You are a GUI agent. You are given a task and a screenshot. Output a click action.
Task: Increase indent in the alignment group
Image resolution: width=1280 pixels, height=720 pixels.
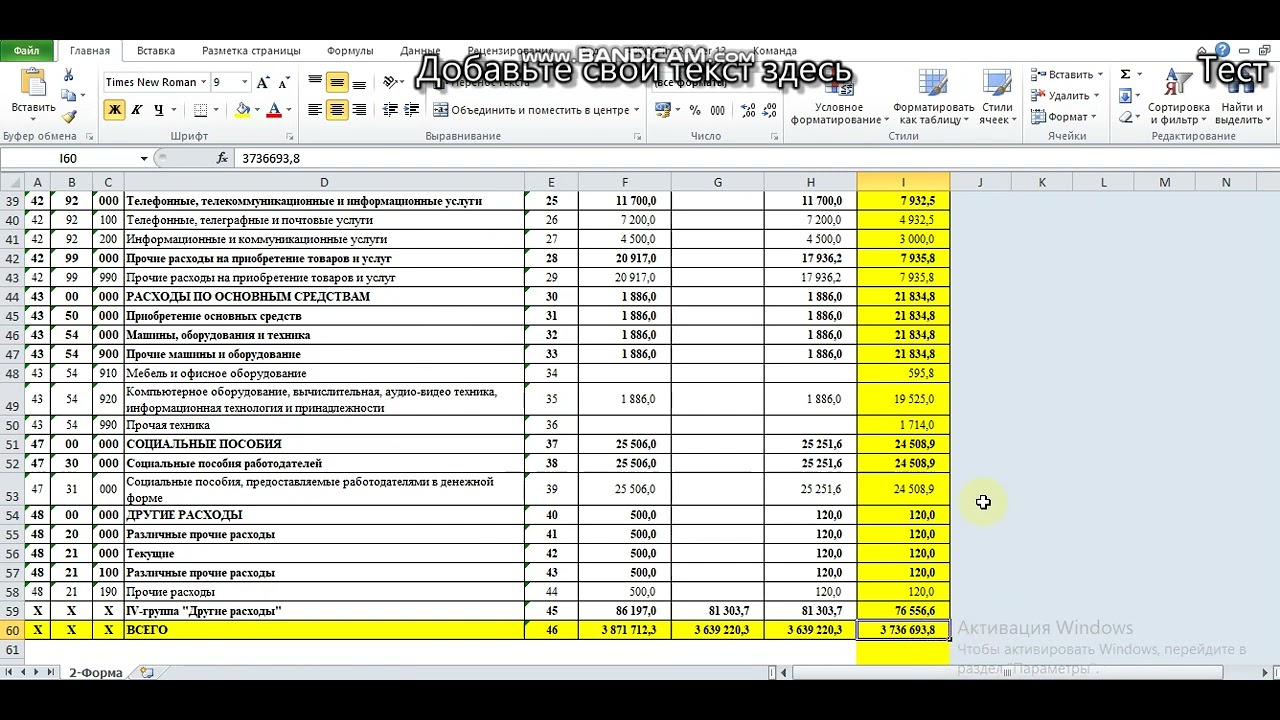413,110
